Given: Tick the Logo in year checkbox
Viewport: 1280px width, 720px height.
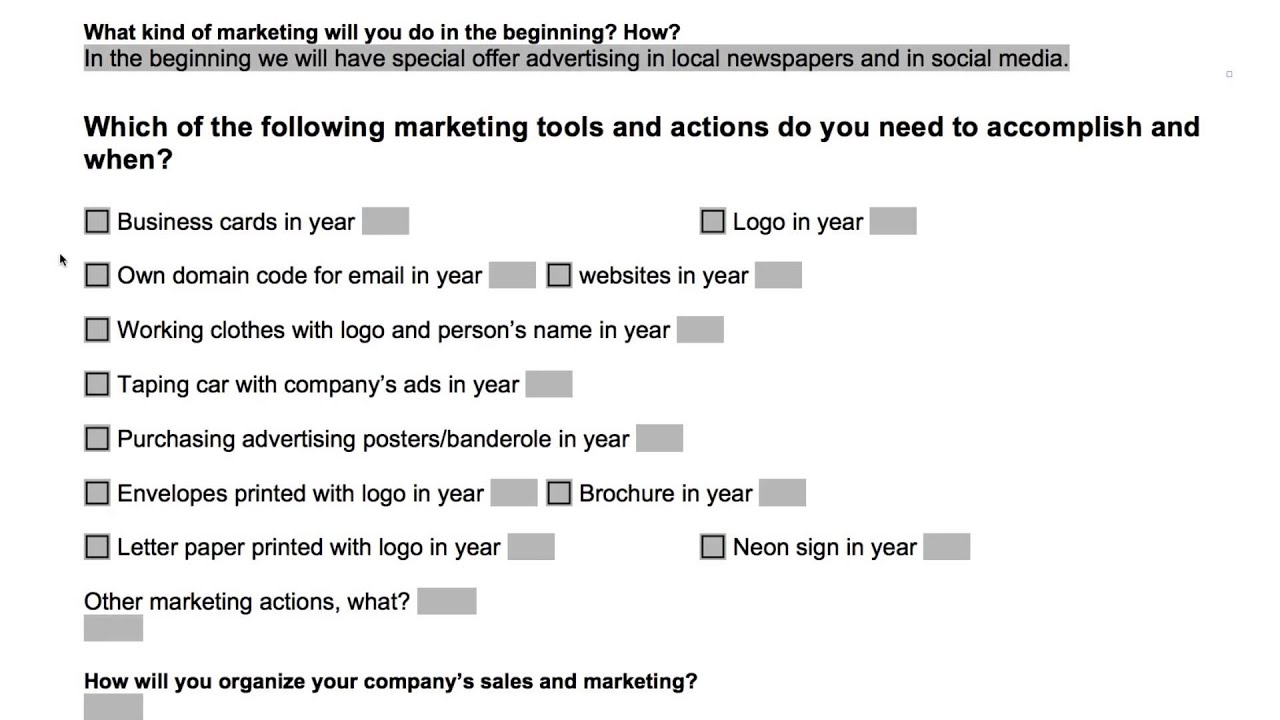Looking at the screenshot, I should pyautogui.click(x=712, y=221).
